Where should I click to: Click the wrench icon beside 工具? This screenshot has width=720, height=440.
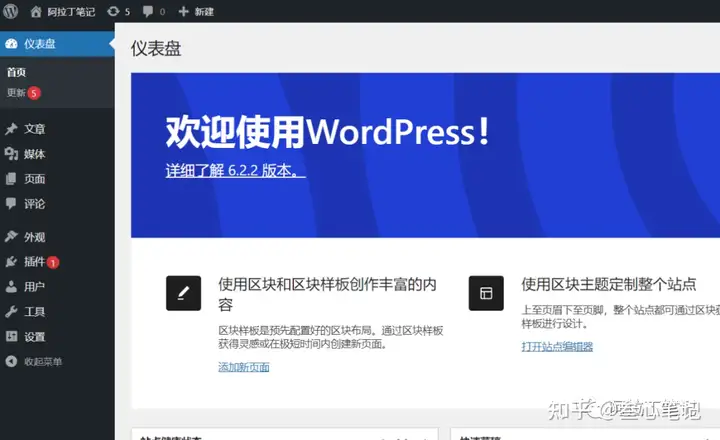[x=11, y=311]
